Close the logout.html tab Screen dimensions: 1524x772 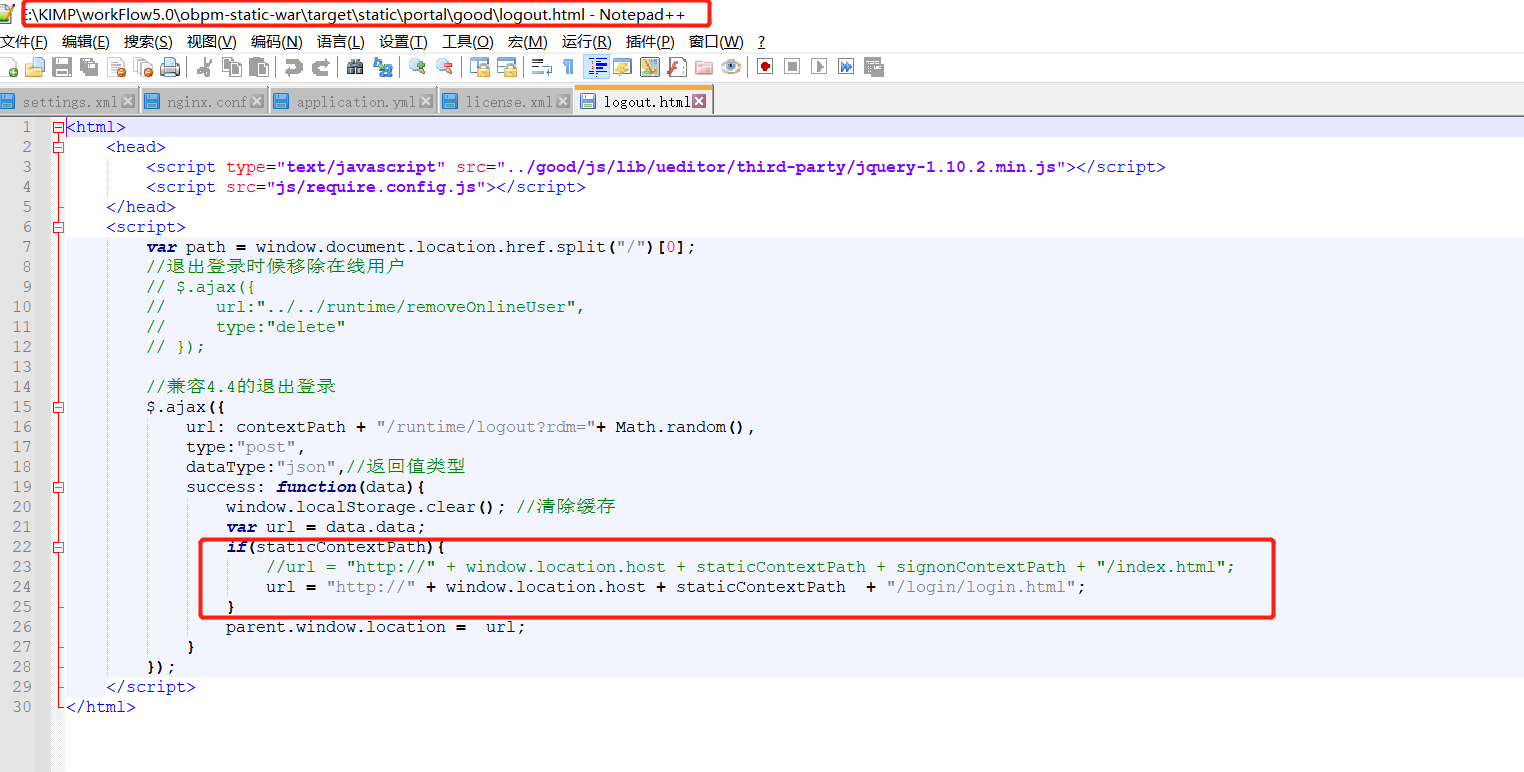699,101
